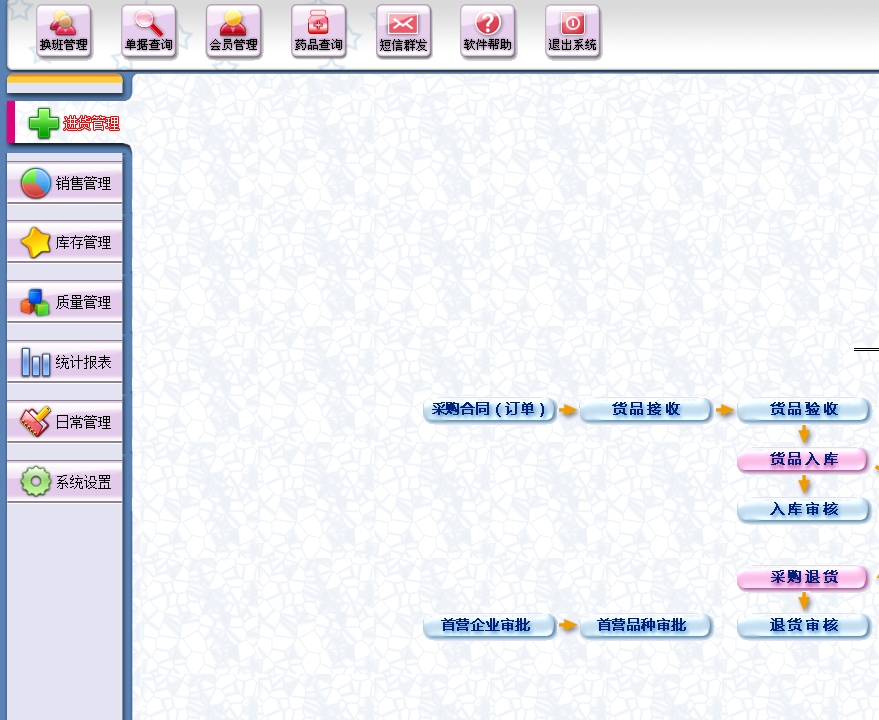Click the 货品接收 goods receiving button
This screenshot has height=720, width=879.
pyautogui.click(x=646, y=410)
